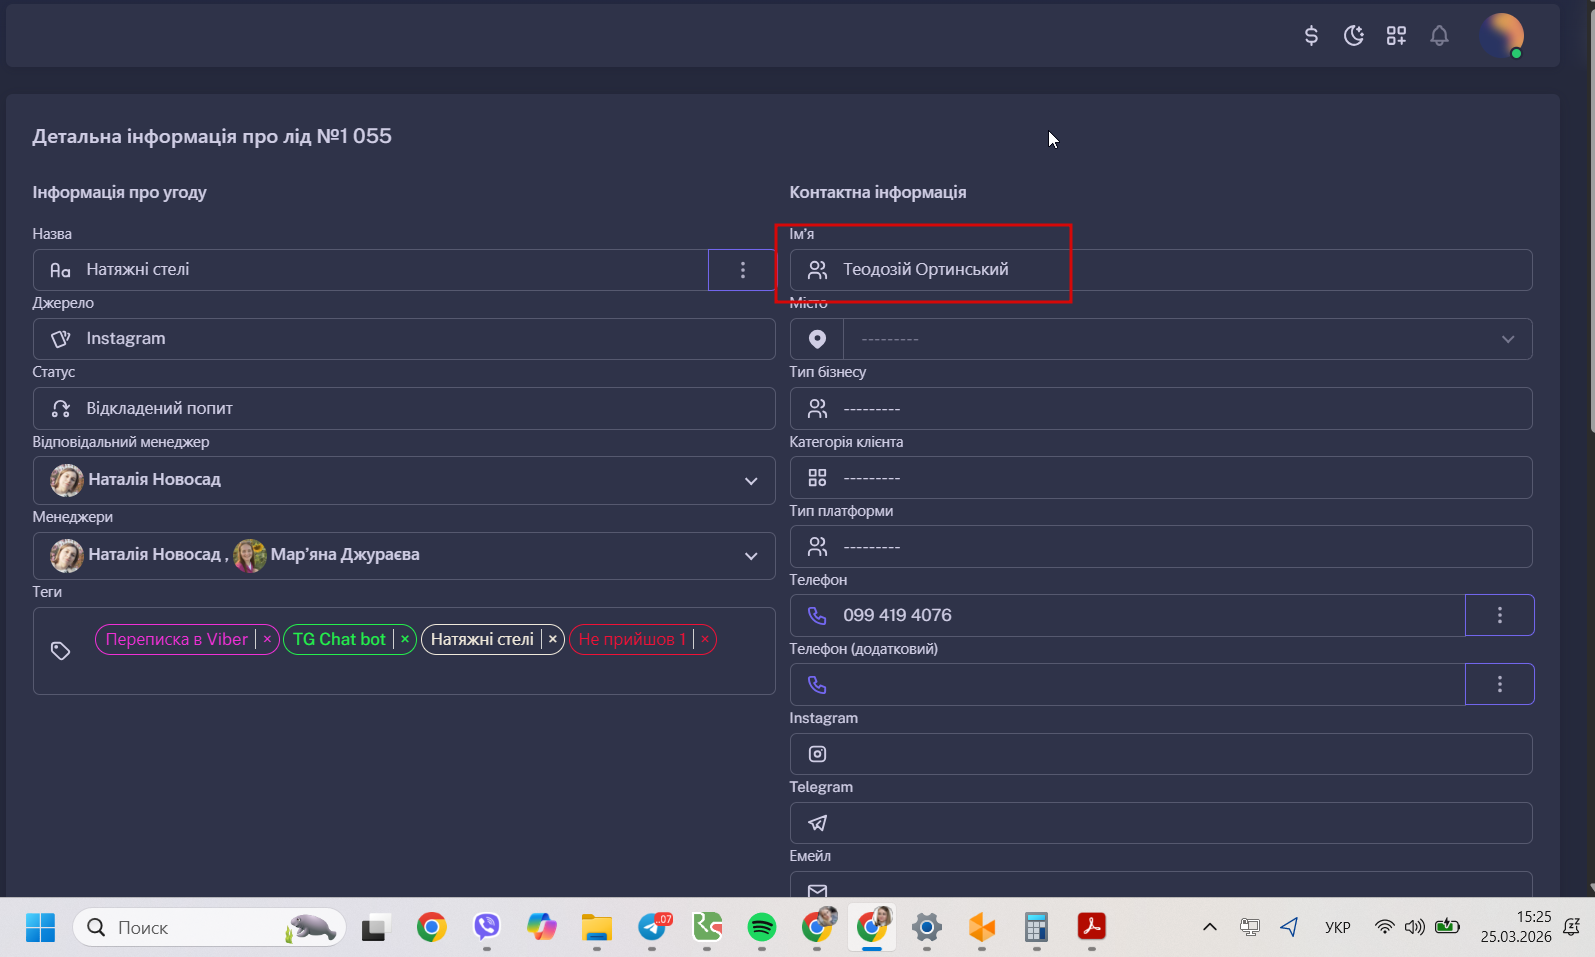Open three-dot menu for Телефон (додатковий)
This screenshot has height=957, width=1595.
[1499, 684]
